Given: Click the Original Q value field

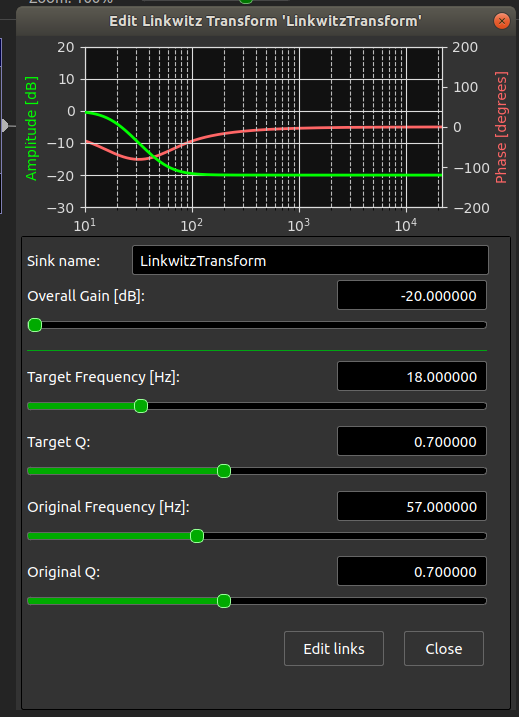Looking at the screenshot, I should (x=412, y=571).
